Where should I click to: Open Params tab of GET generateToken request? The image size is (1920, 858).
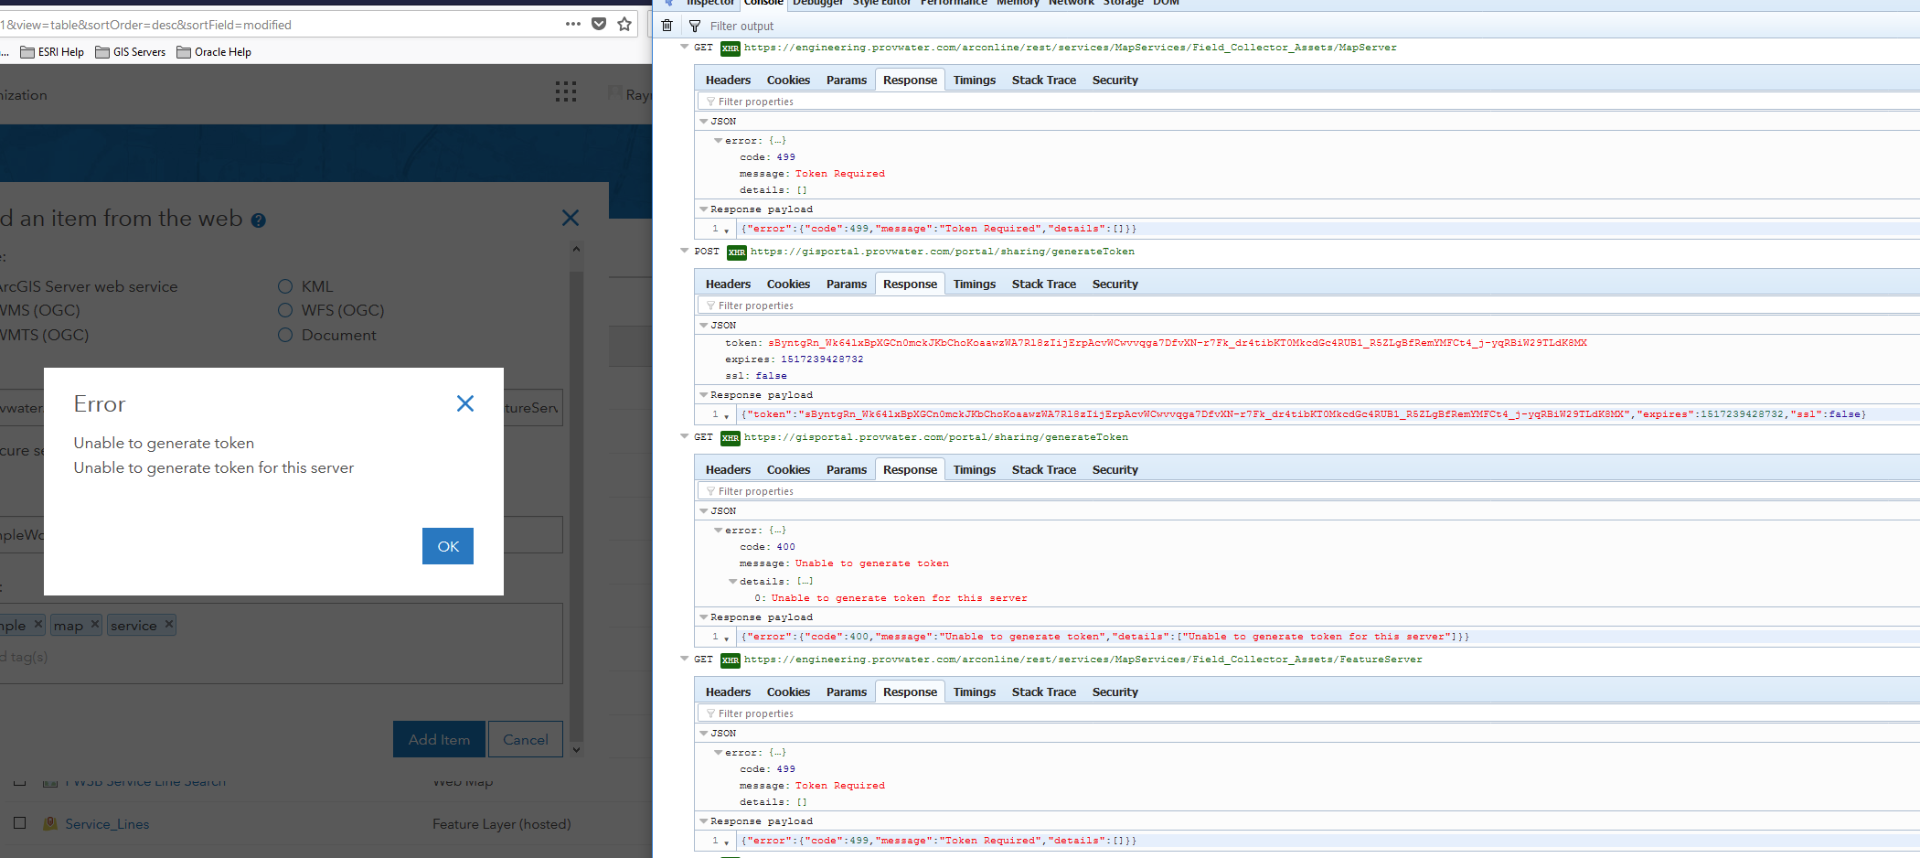point(846,470)
